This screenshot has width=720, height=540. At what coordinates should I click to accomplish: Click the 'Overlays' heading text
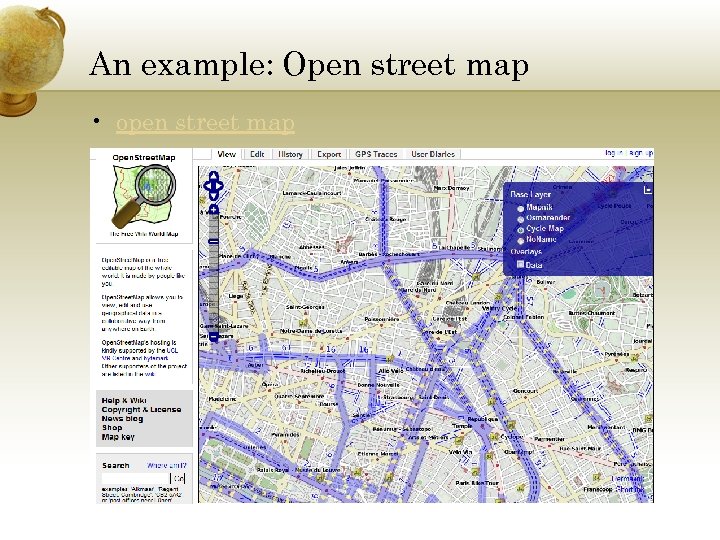click(526, 252)
